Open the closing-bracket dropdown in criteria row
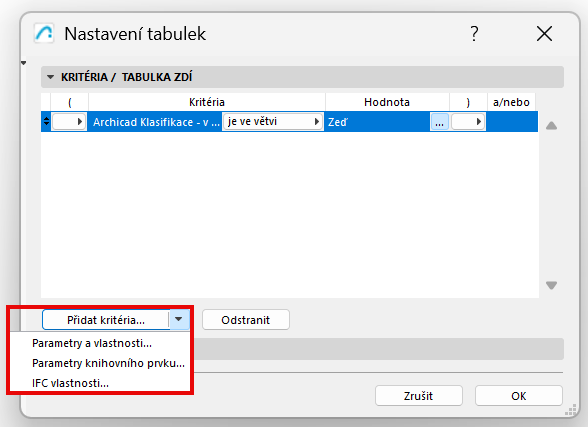 pyautogui.click(x=468, y=121)
